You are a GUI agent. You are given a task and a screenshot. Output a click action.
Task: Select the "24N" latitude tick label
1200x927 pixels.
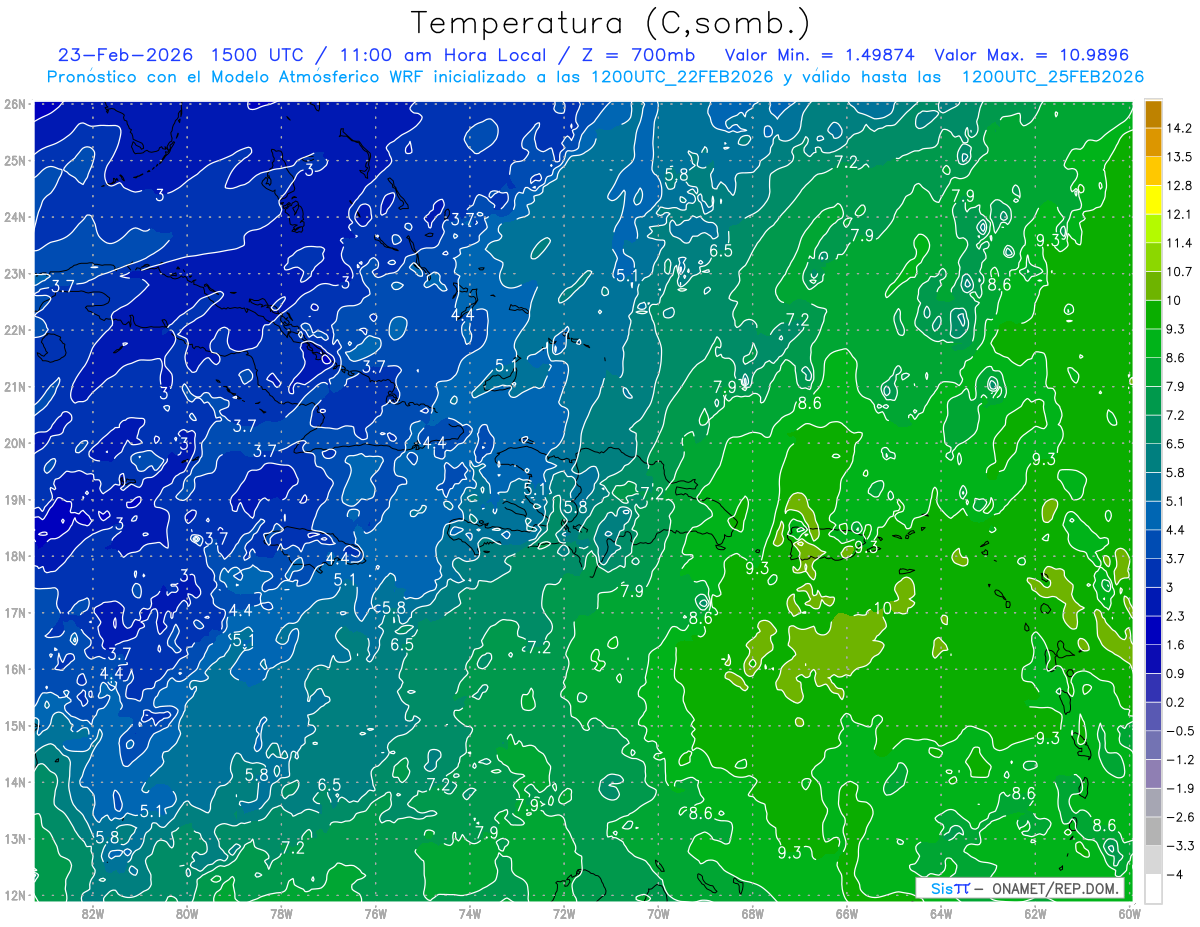15,217
